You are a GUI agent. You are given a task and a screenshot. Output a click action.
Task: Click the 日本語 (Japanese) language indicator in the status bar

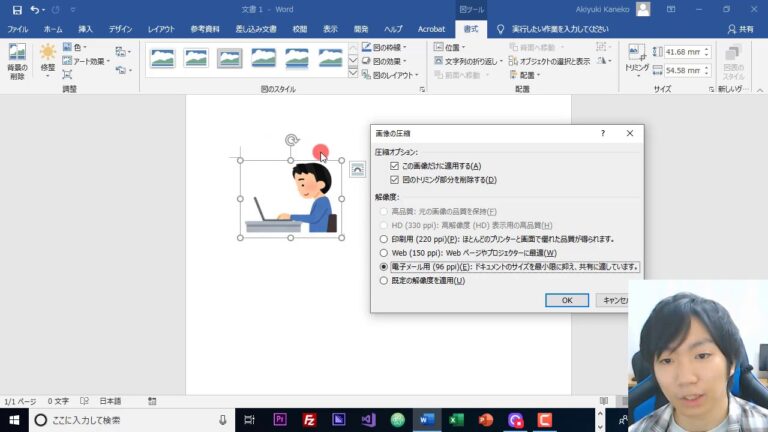point(110,401)
